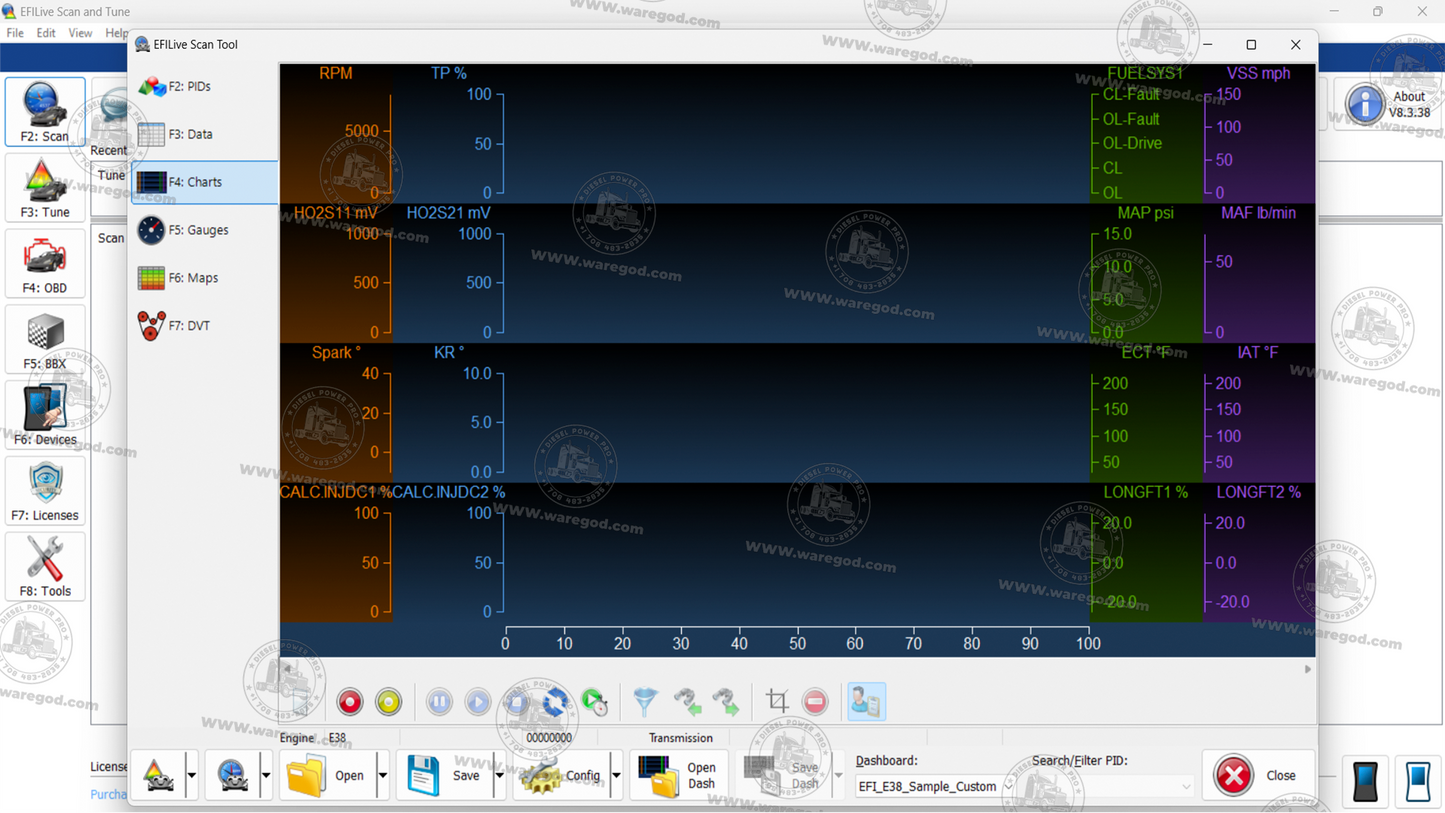This screenshot has width=1445, height=813.
Task: Click the tune car icon button
Action: (158, 775)
